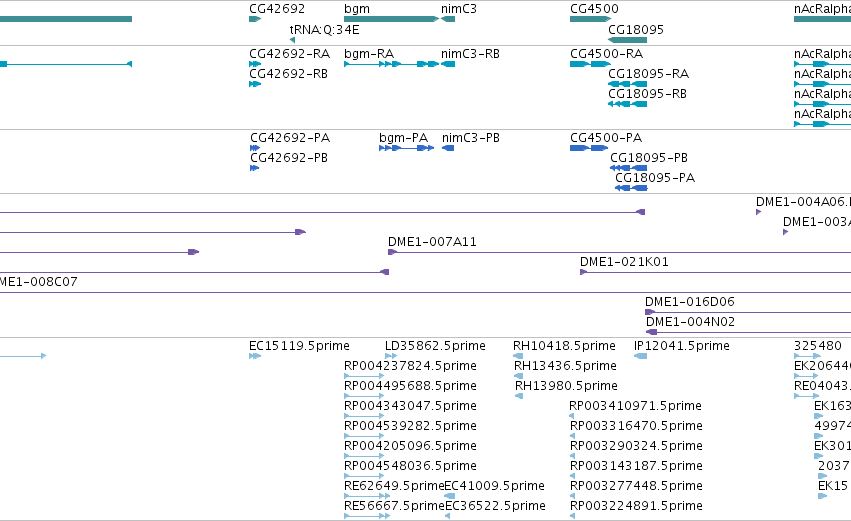Click the nimC3-RB transcript label
Screen dimensions: 851x521
tap(470, 54)
